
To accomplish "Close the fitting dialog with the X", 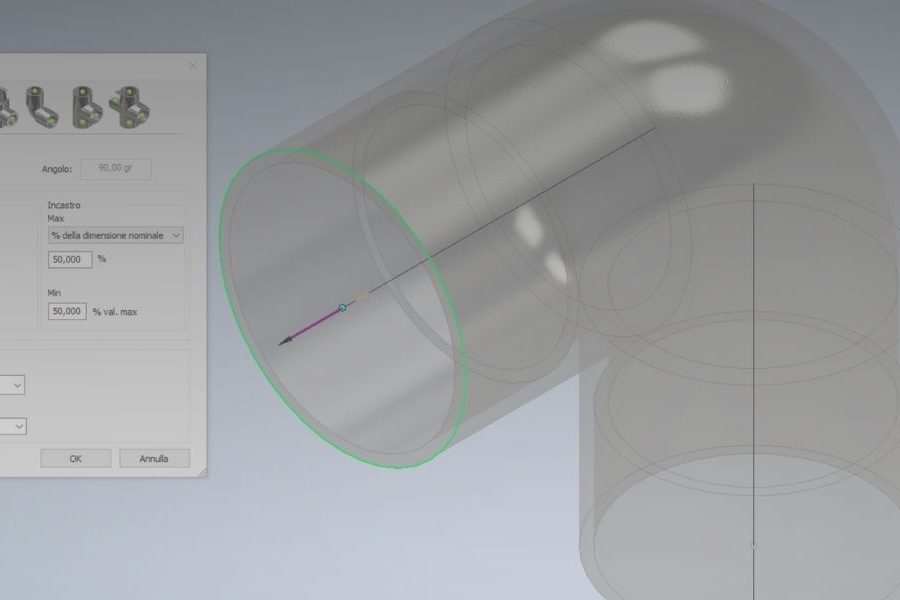I will click(x=193, y=66).
